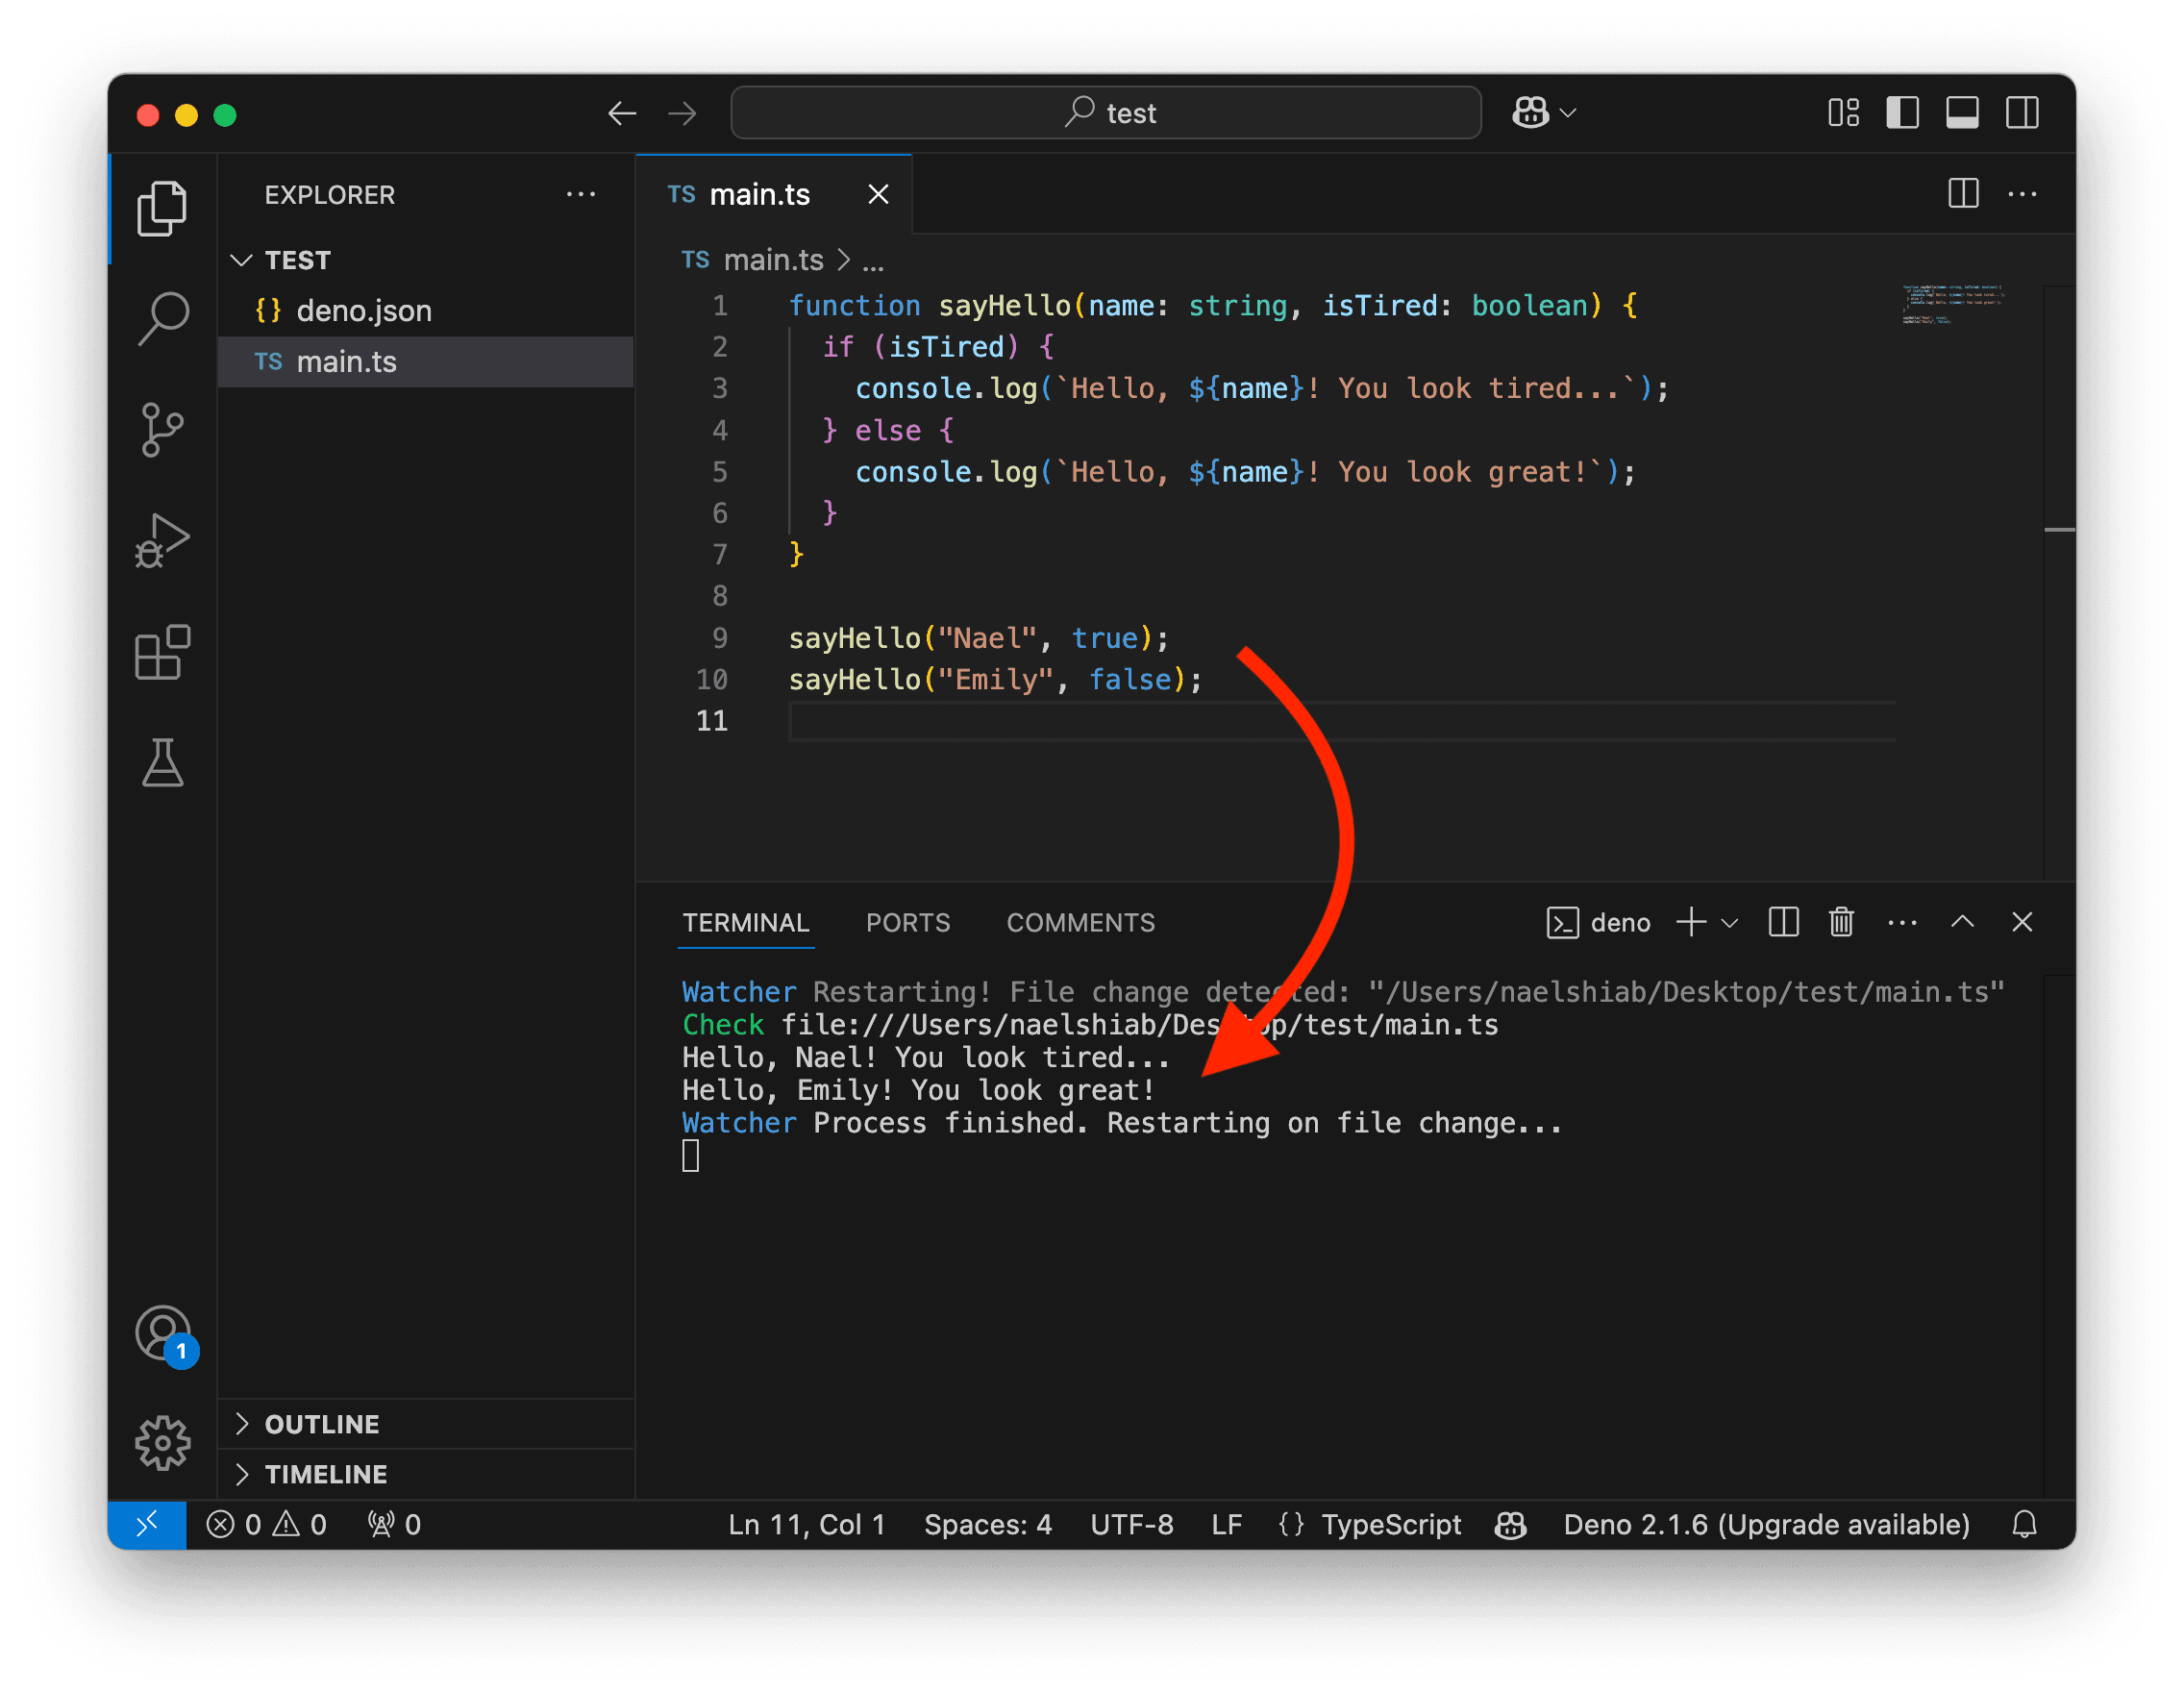Open remote window button in status bar
This screenshot has width=2184, height=1692.
pyautogui.click(x=147, y=1524)
